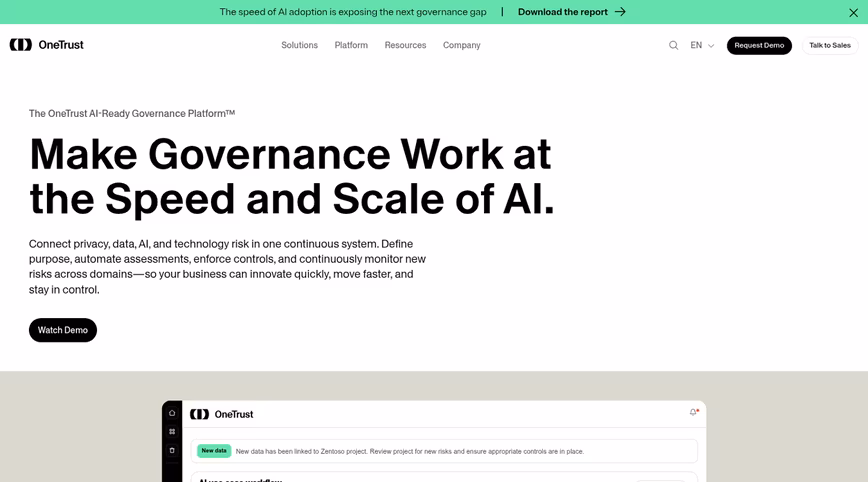Click the home icon in demo sidebar

pyautogui.click(x=172, y=413)
